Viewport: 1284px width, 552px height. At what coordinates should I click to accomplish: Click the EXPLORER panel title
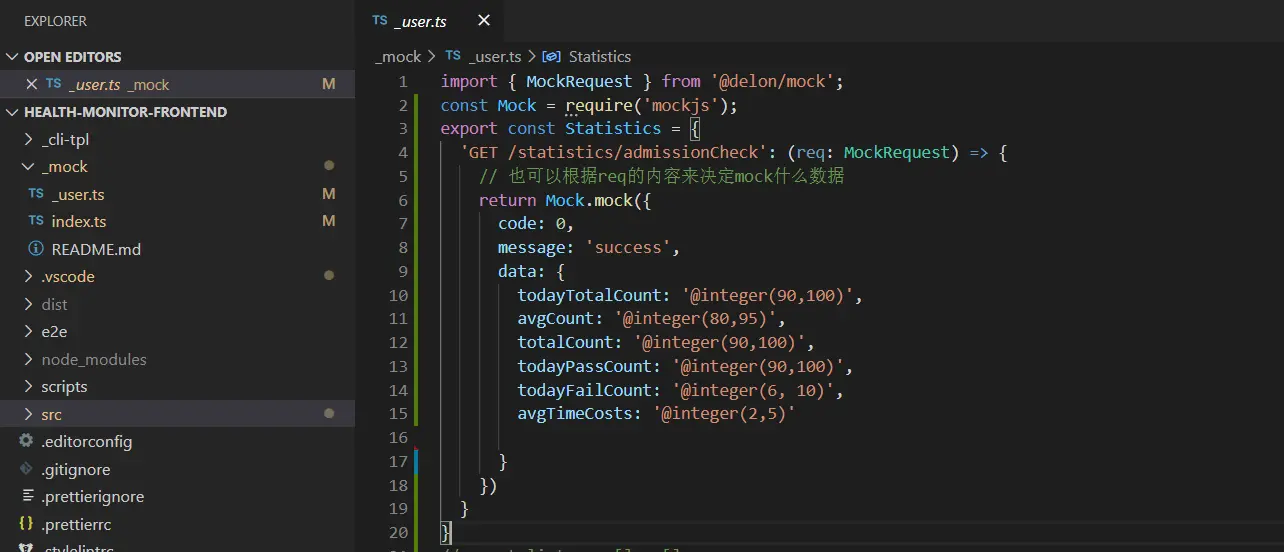coord(55,21)
